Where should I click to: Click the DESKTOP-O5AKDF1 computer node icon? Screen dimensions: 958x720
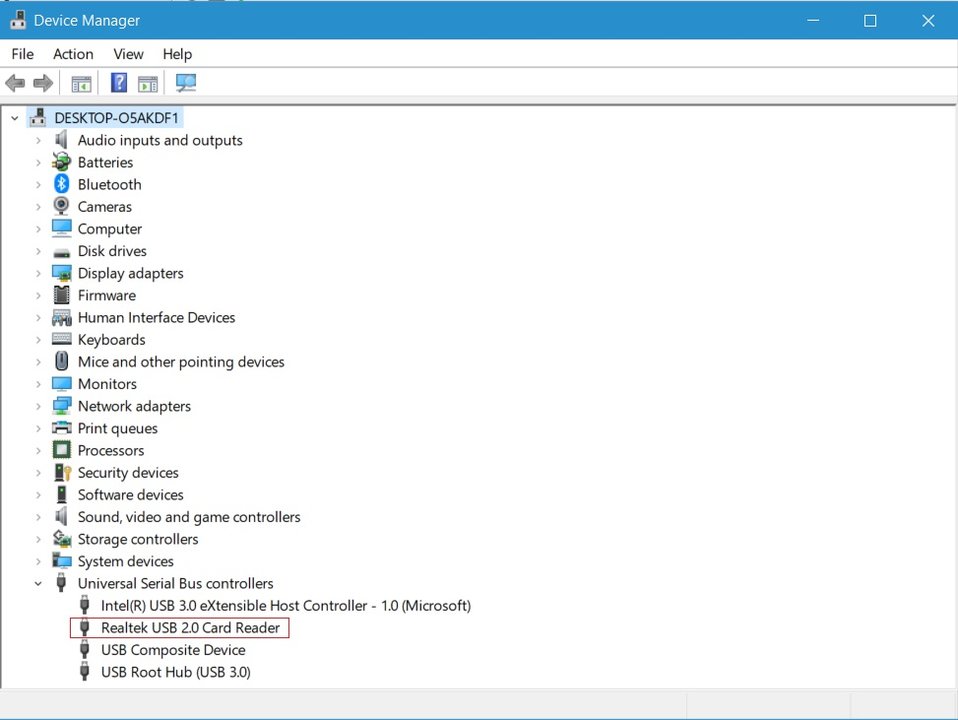[38, 117]
